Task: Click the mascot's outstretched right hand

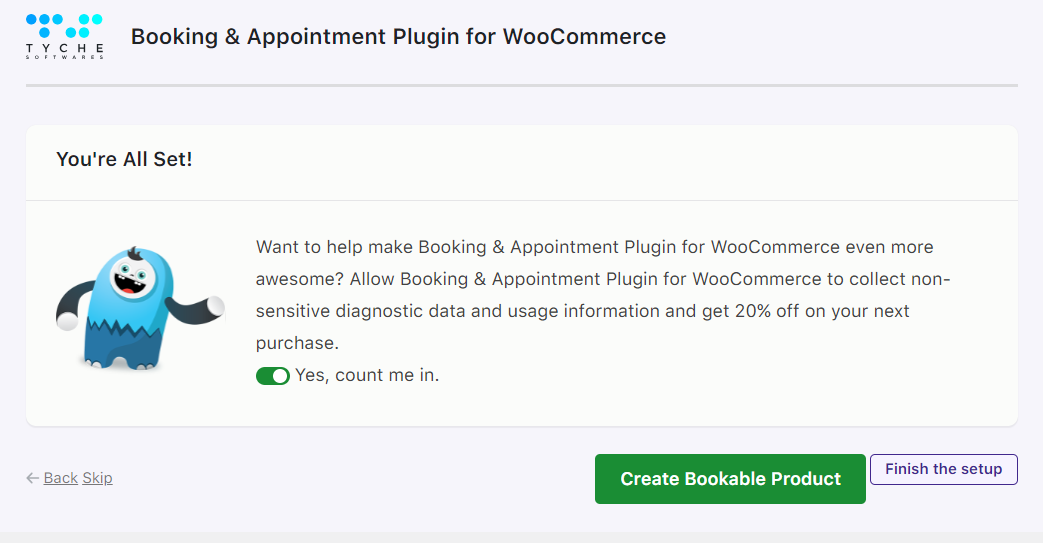Action: click(215, 305)
